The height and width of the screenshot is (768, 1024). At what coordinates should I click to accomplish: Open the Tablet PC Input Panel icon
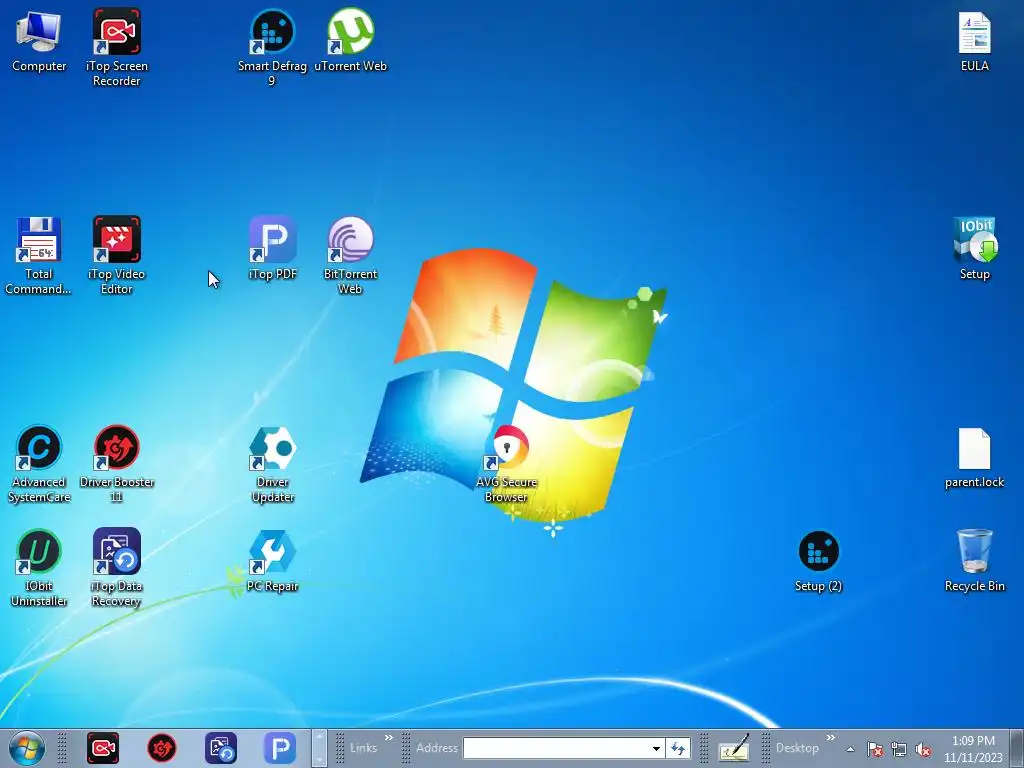pos(734,748)
